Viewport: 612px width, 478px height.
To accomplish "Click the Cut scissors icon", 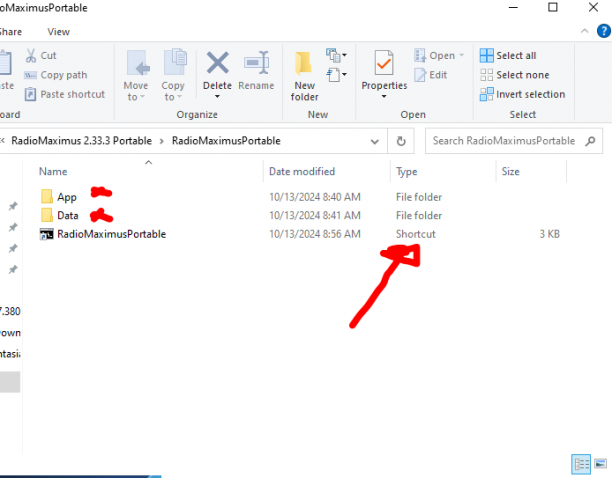I will click(31, 55).
